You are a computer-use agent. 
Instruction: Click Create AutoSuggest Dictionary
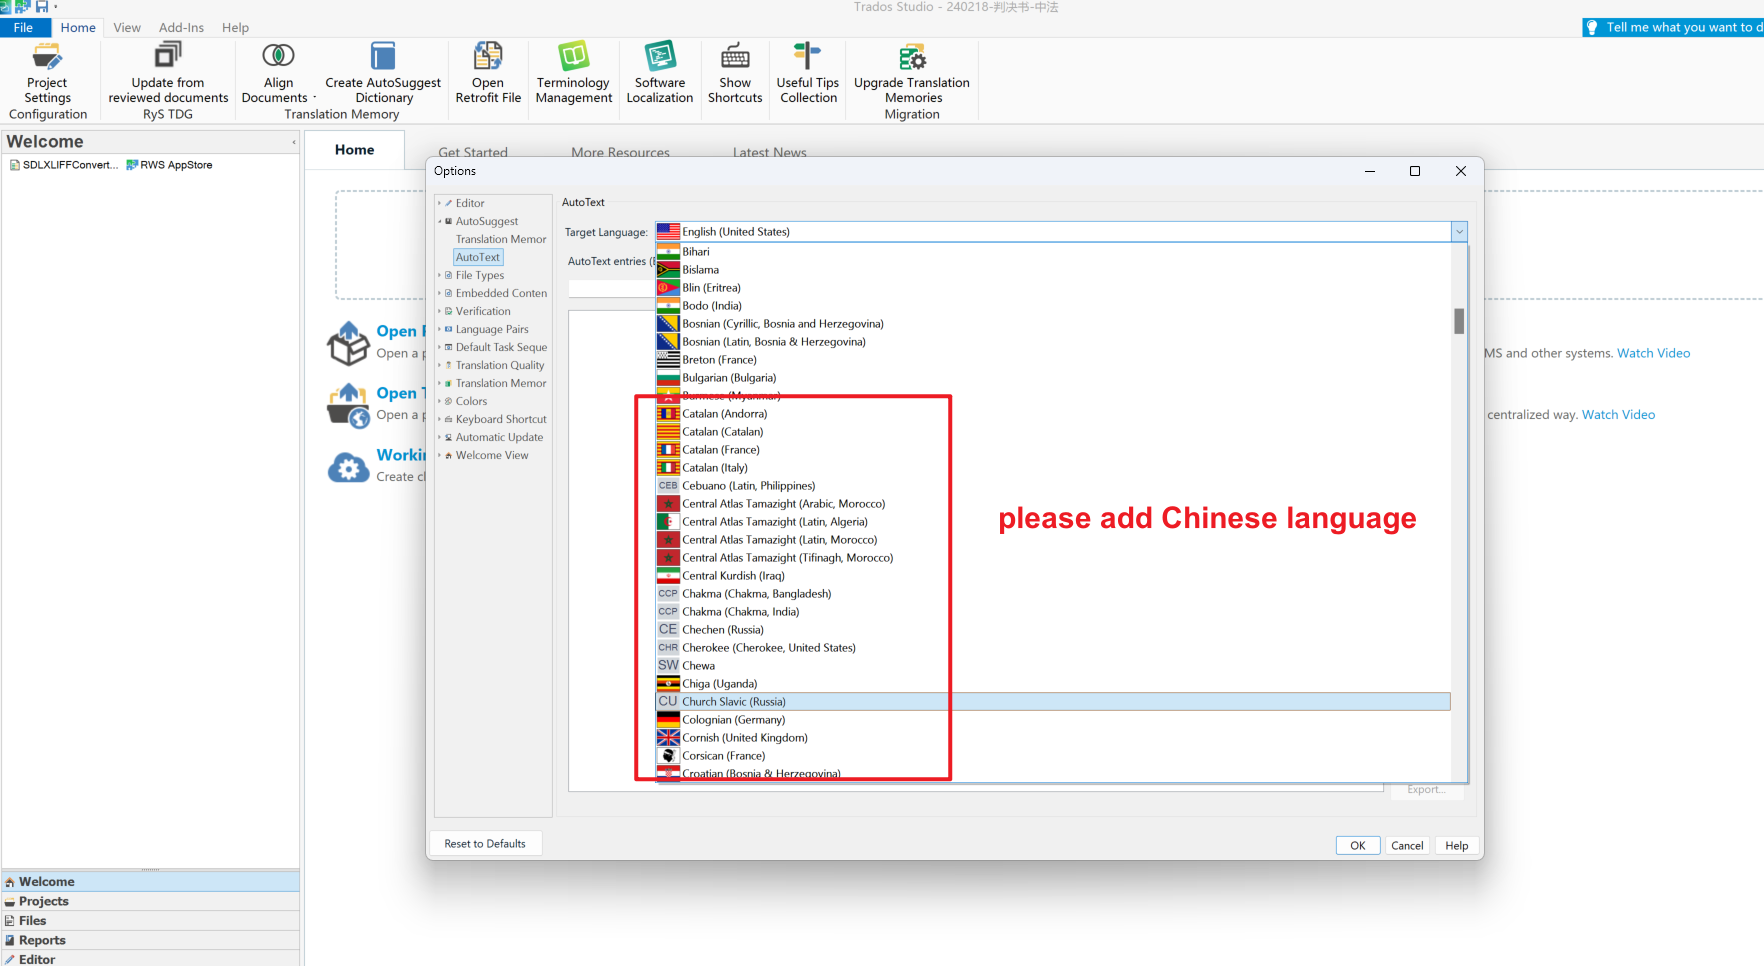(x=383, y=73)
